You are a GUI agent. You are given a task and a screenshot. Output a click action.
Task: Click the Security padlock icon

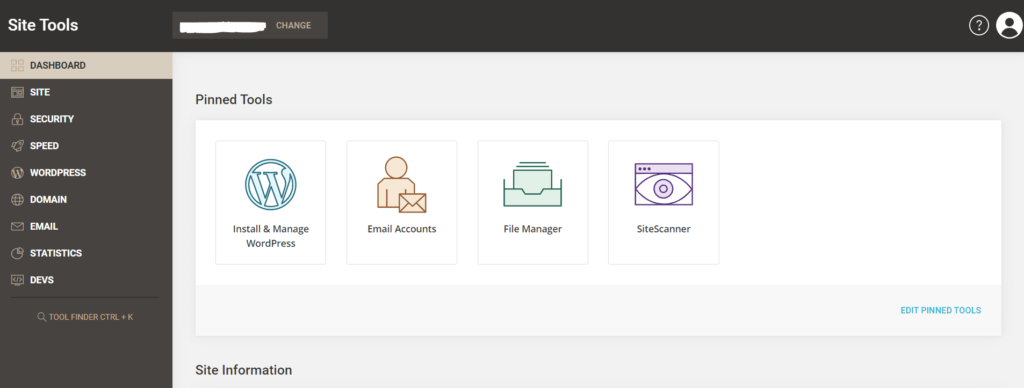click(x=18, y=119)
